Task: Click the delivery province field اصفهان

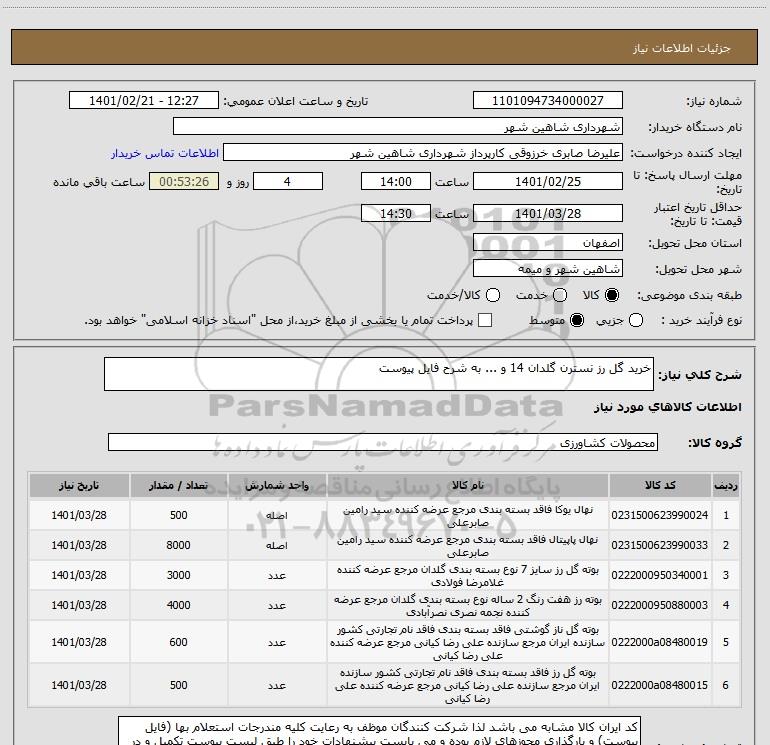Action: (x=548, y=243)
